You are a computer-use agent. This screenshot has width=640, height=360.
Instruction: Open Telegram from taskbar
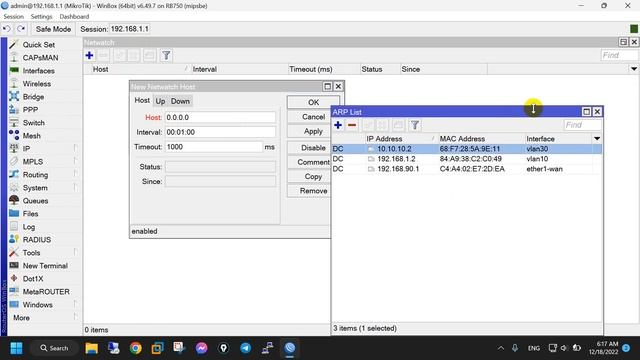click(245, 348)
